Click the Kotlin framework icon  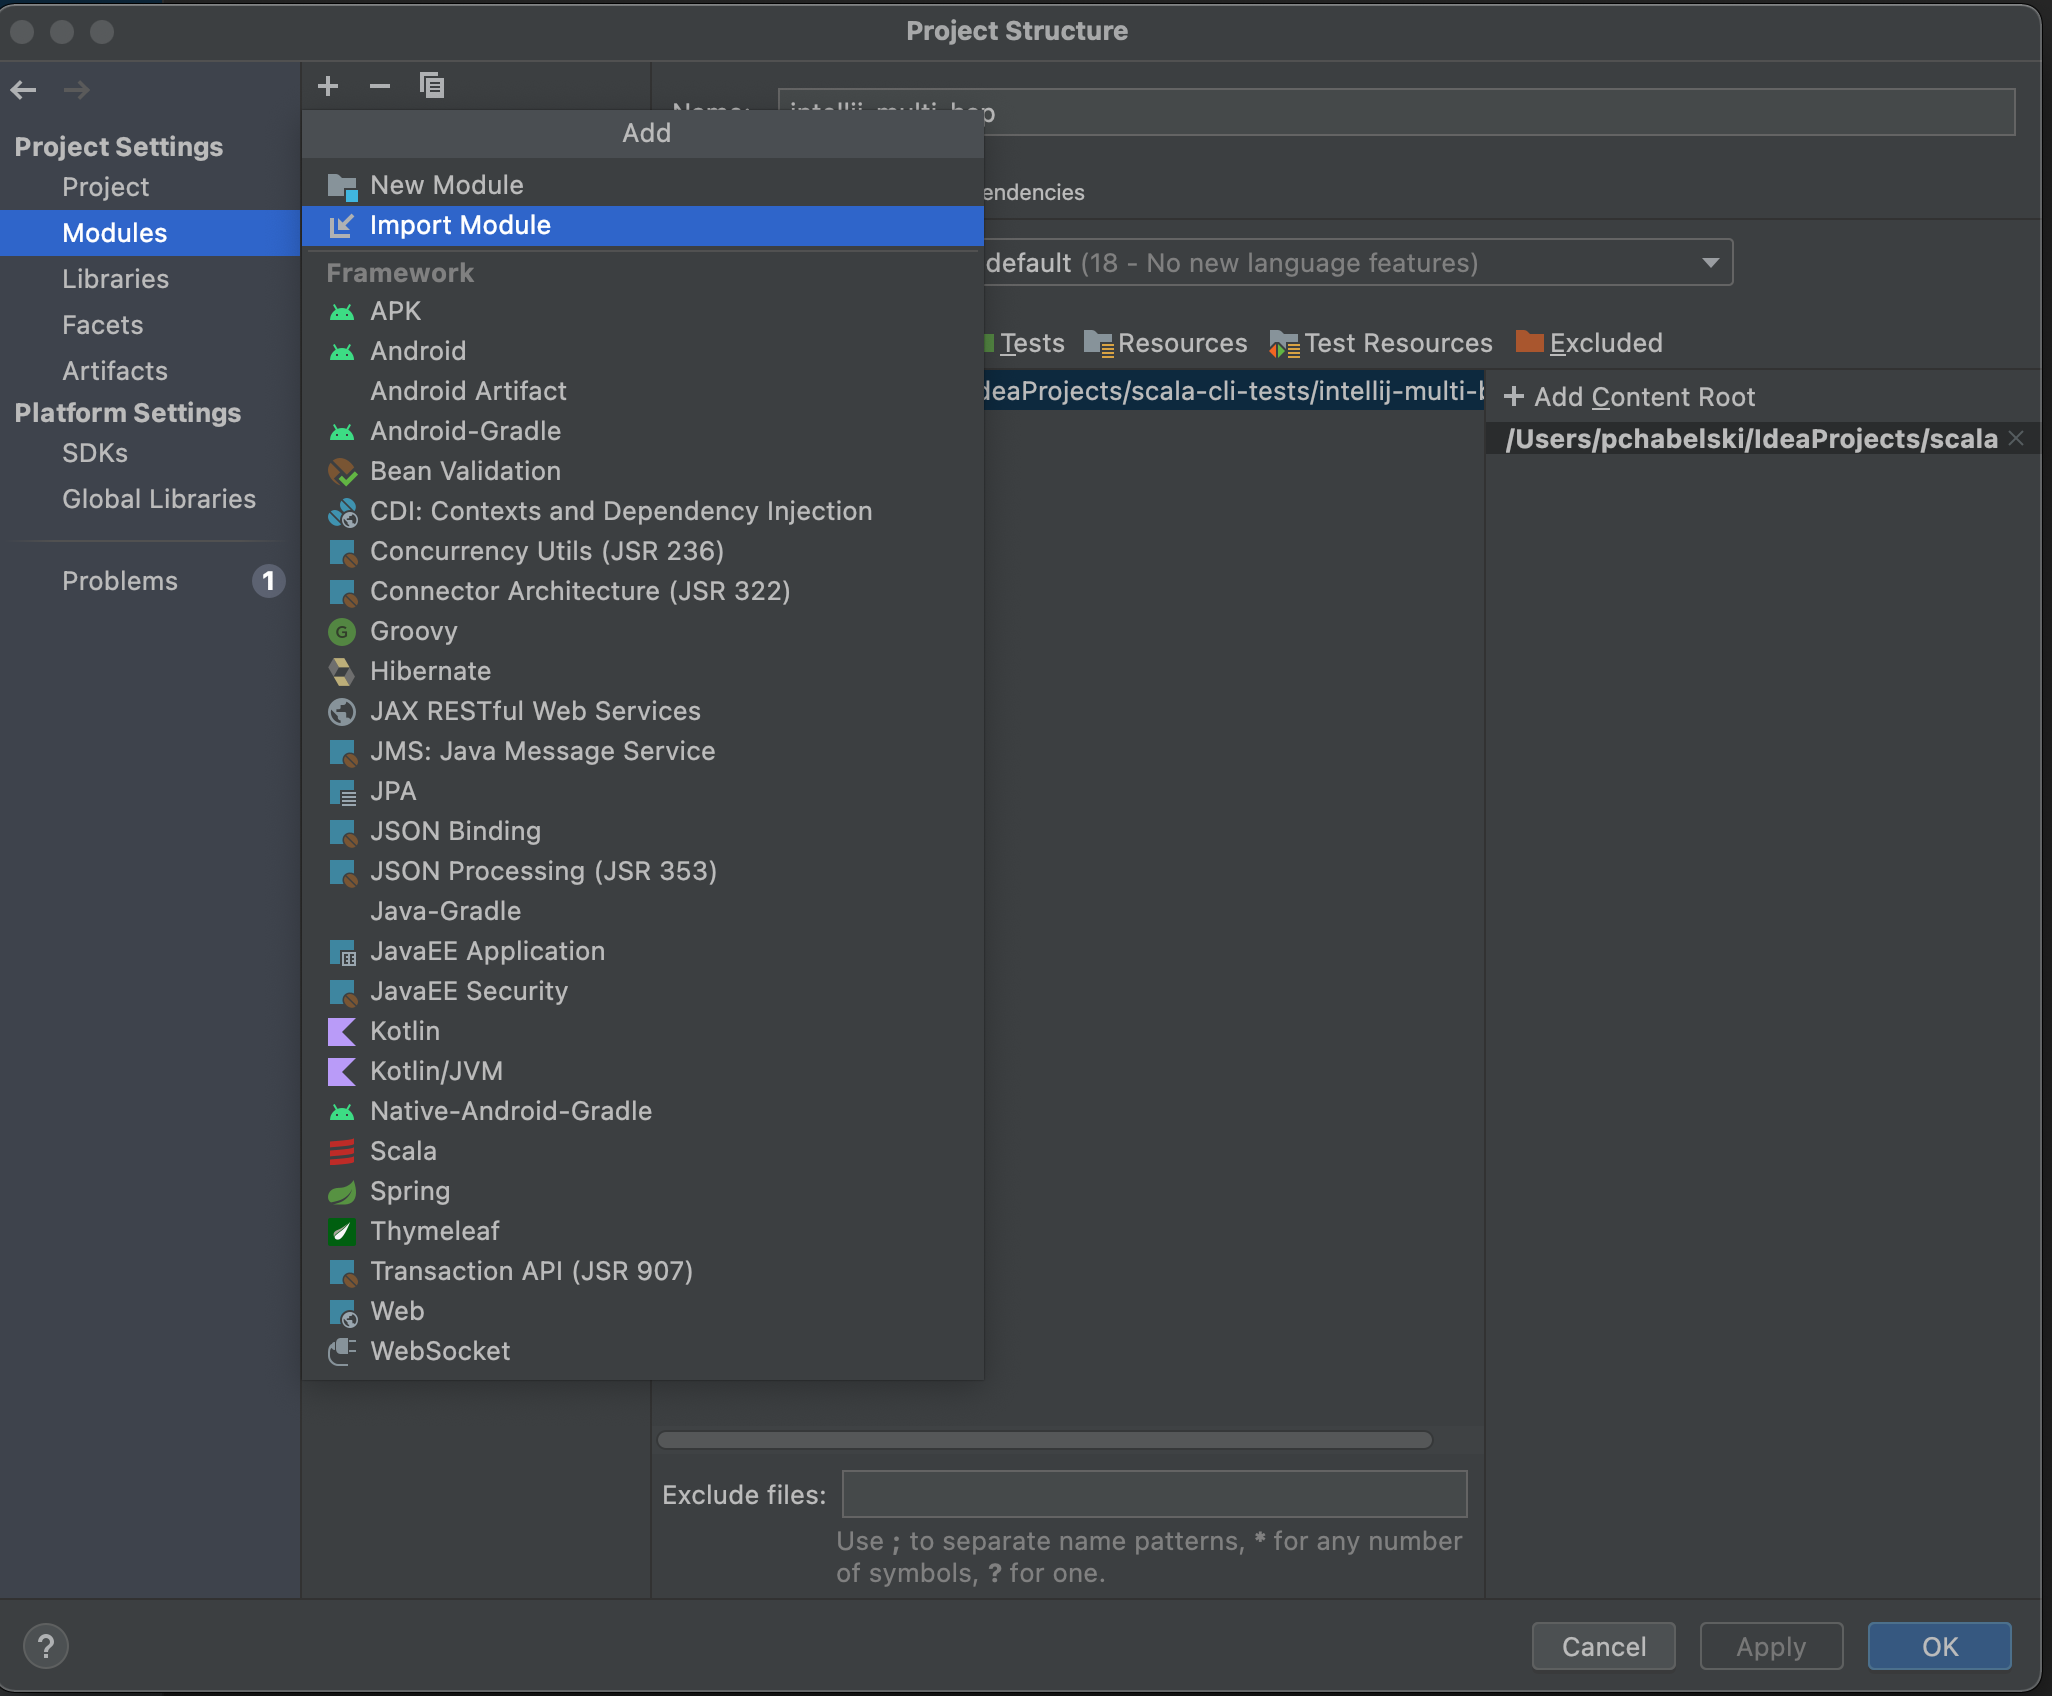pyautogui.click(x=343, y=1030)
